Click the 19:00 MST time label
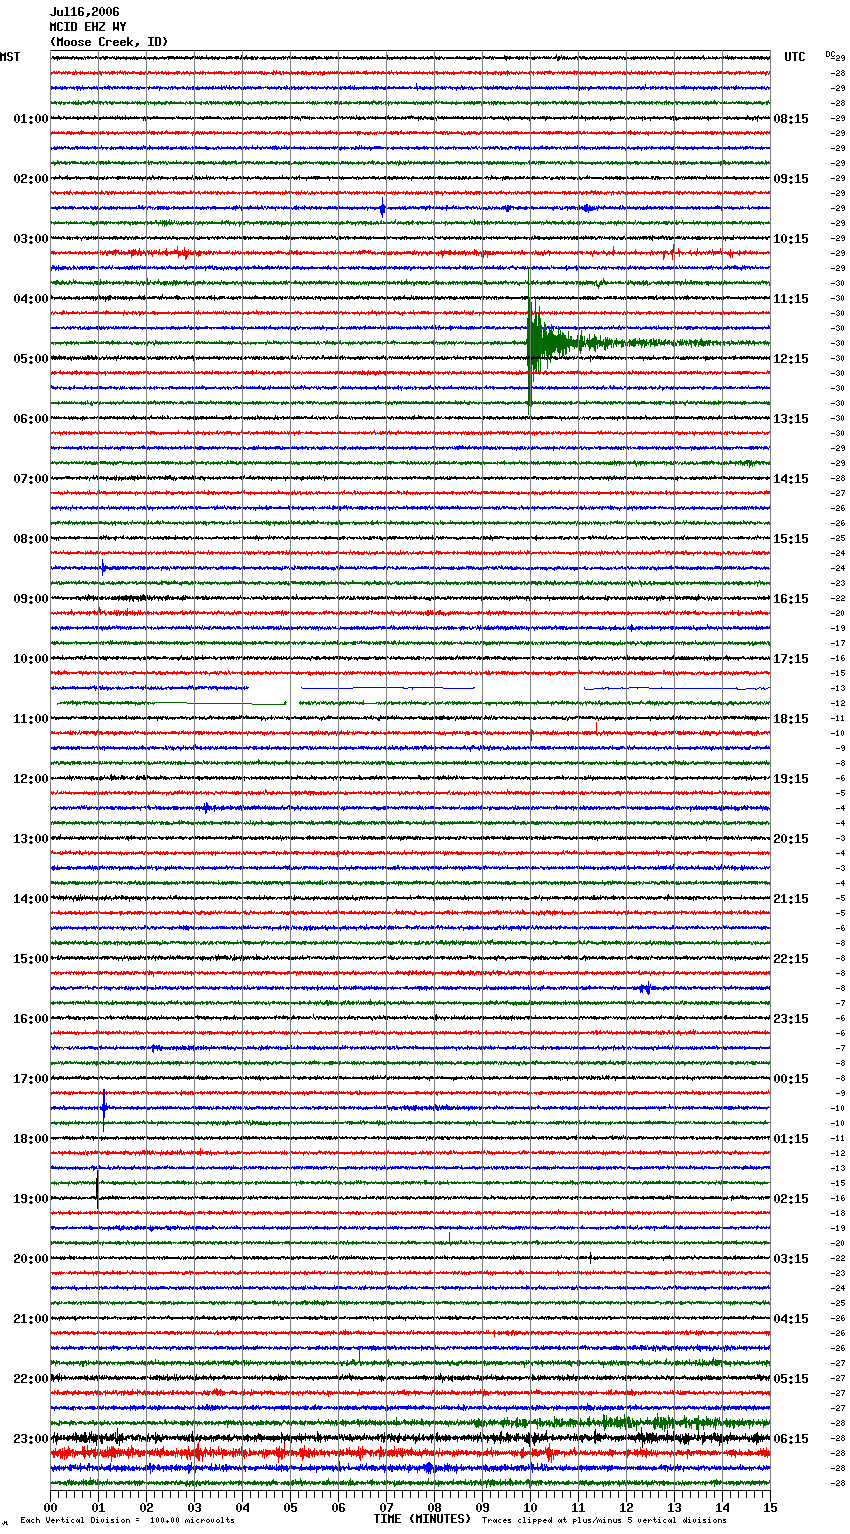 tap(31, 1199)
